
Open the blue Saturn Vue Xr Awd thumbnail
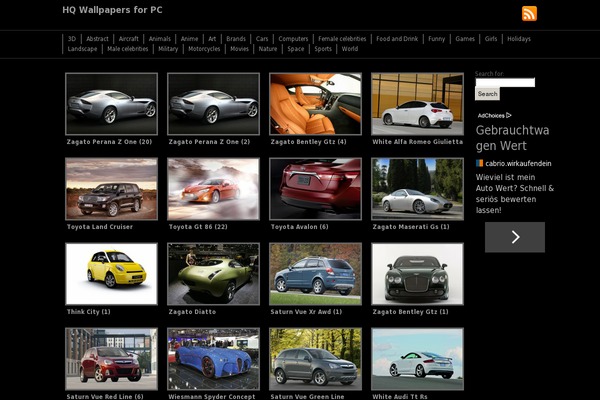point(315,274)
